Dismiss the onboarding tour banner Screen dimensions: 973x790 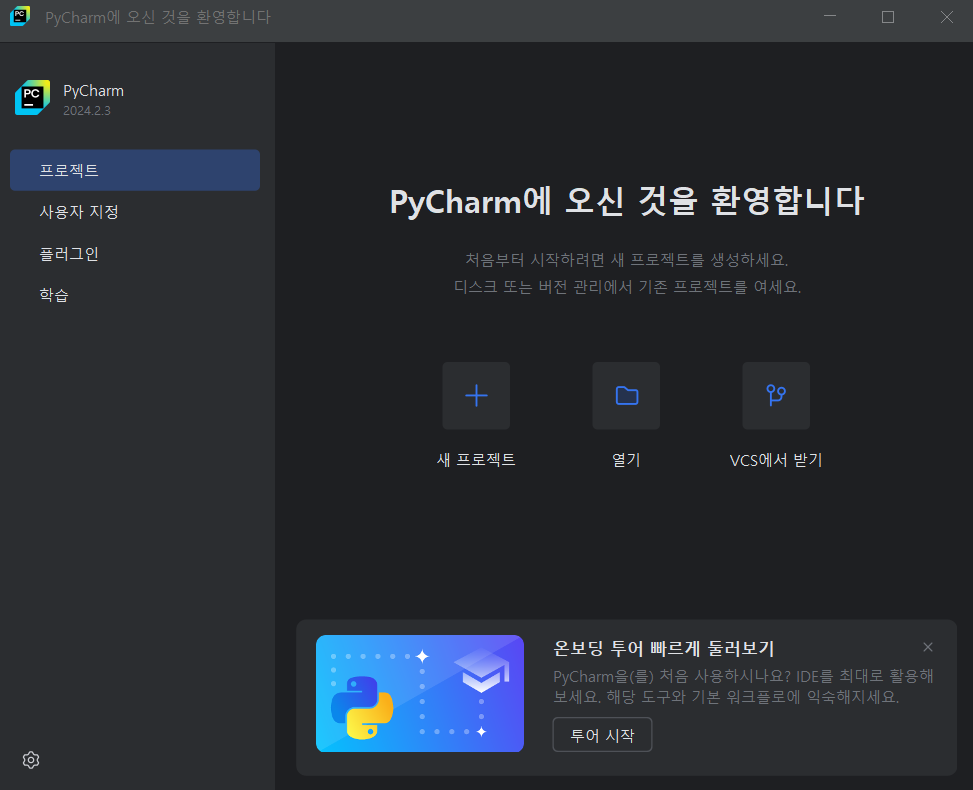click(928, 647)
